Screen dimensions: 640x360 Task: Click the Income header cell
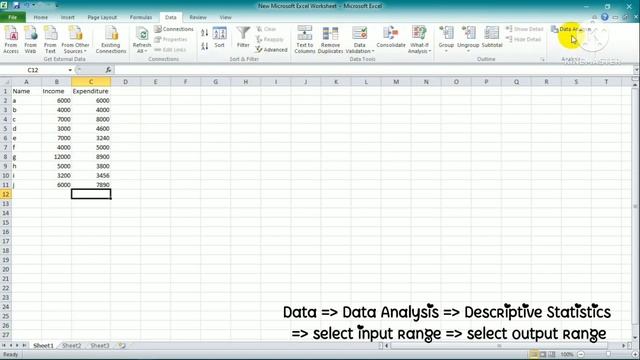(x=56, y=91)
